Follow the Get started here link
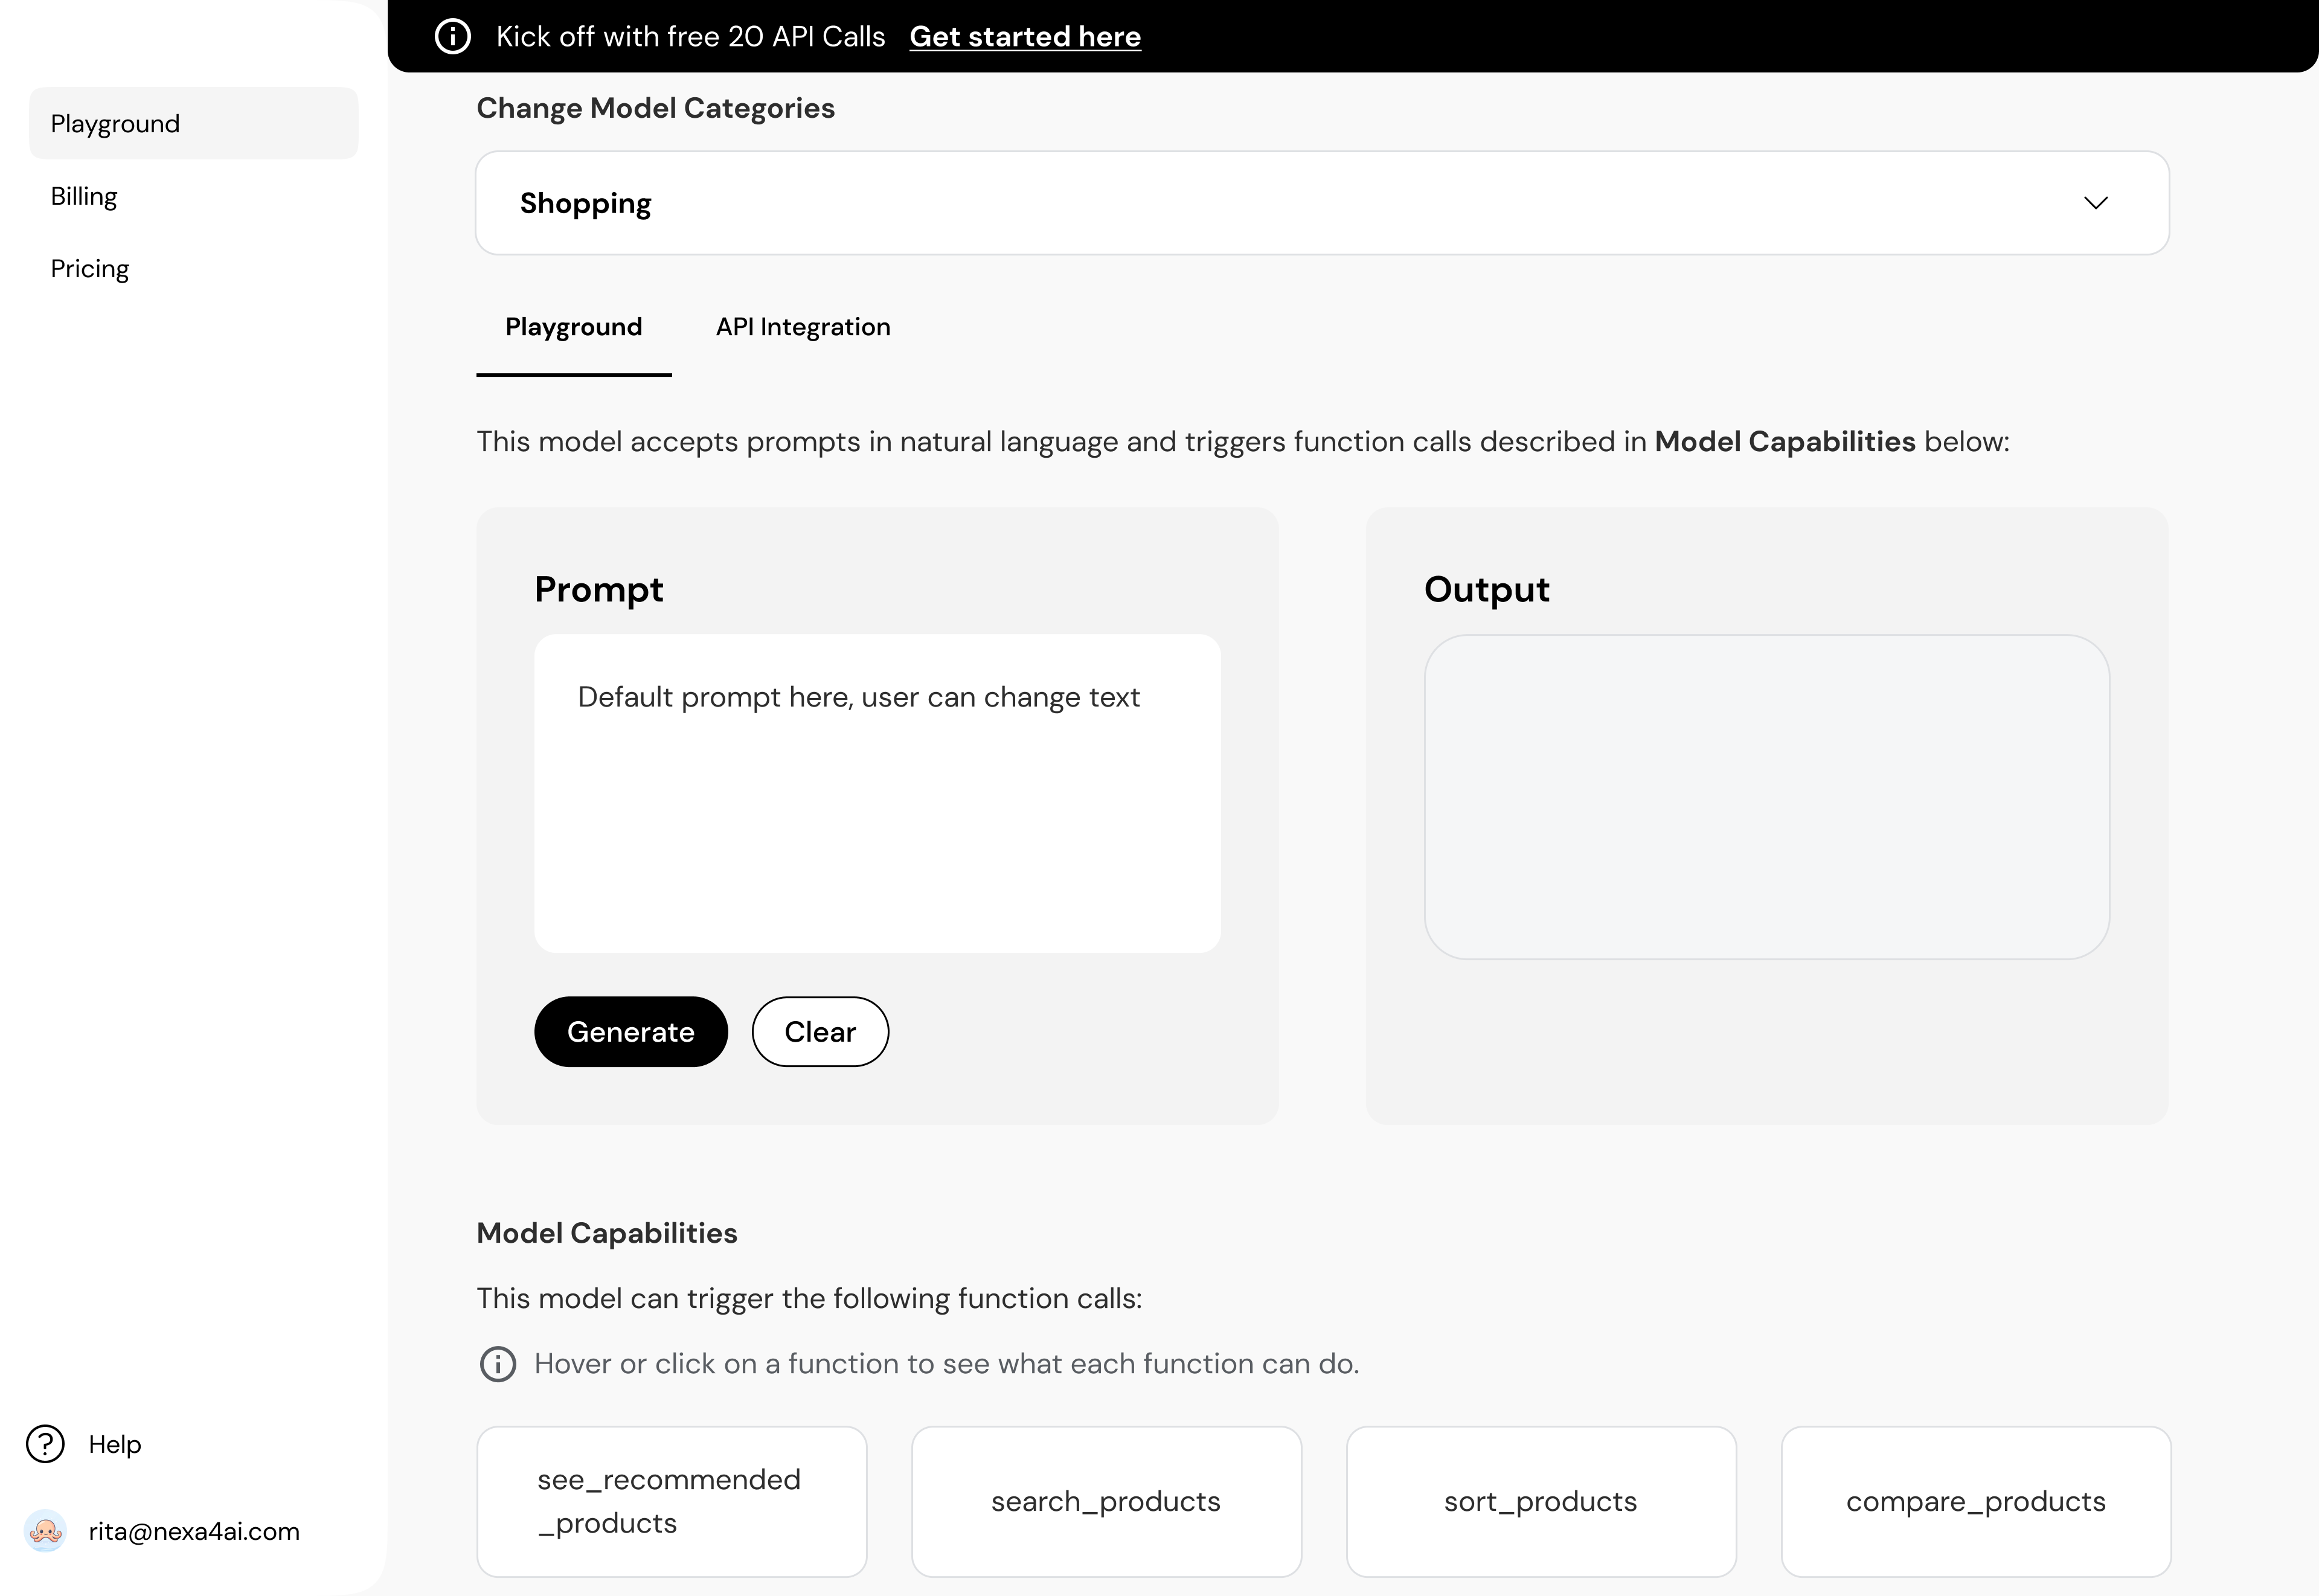Image resolution: width=2319 pixels, height=1596 pixels. click(x=1024, y=37)
